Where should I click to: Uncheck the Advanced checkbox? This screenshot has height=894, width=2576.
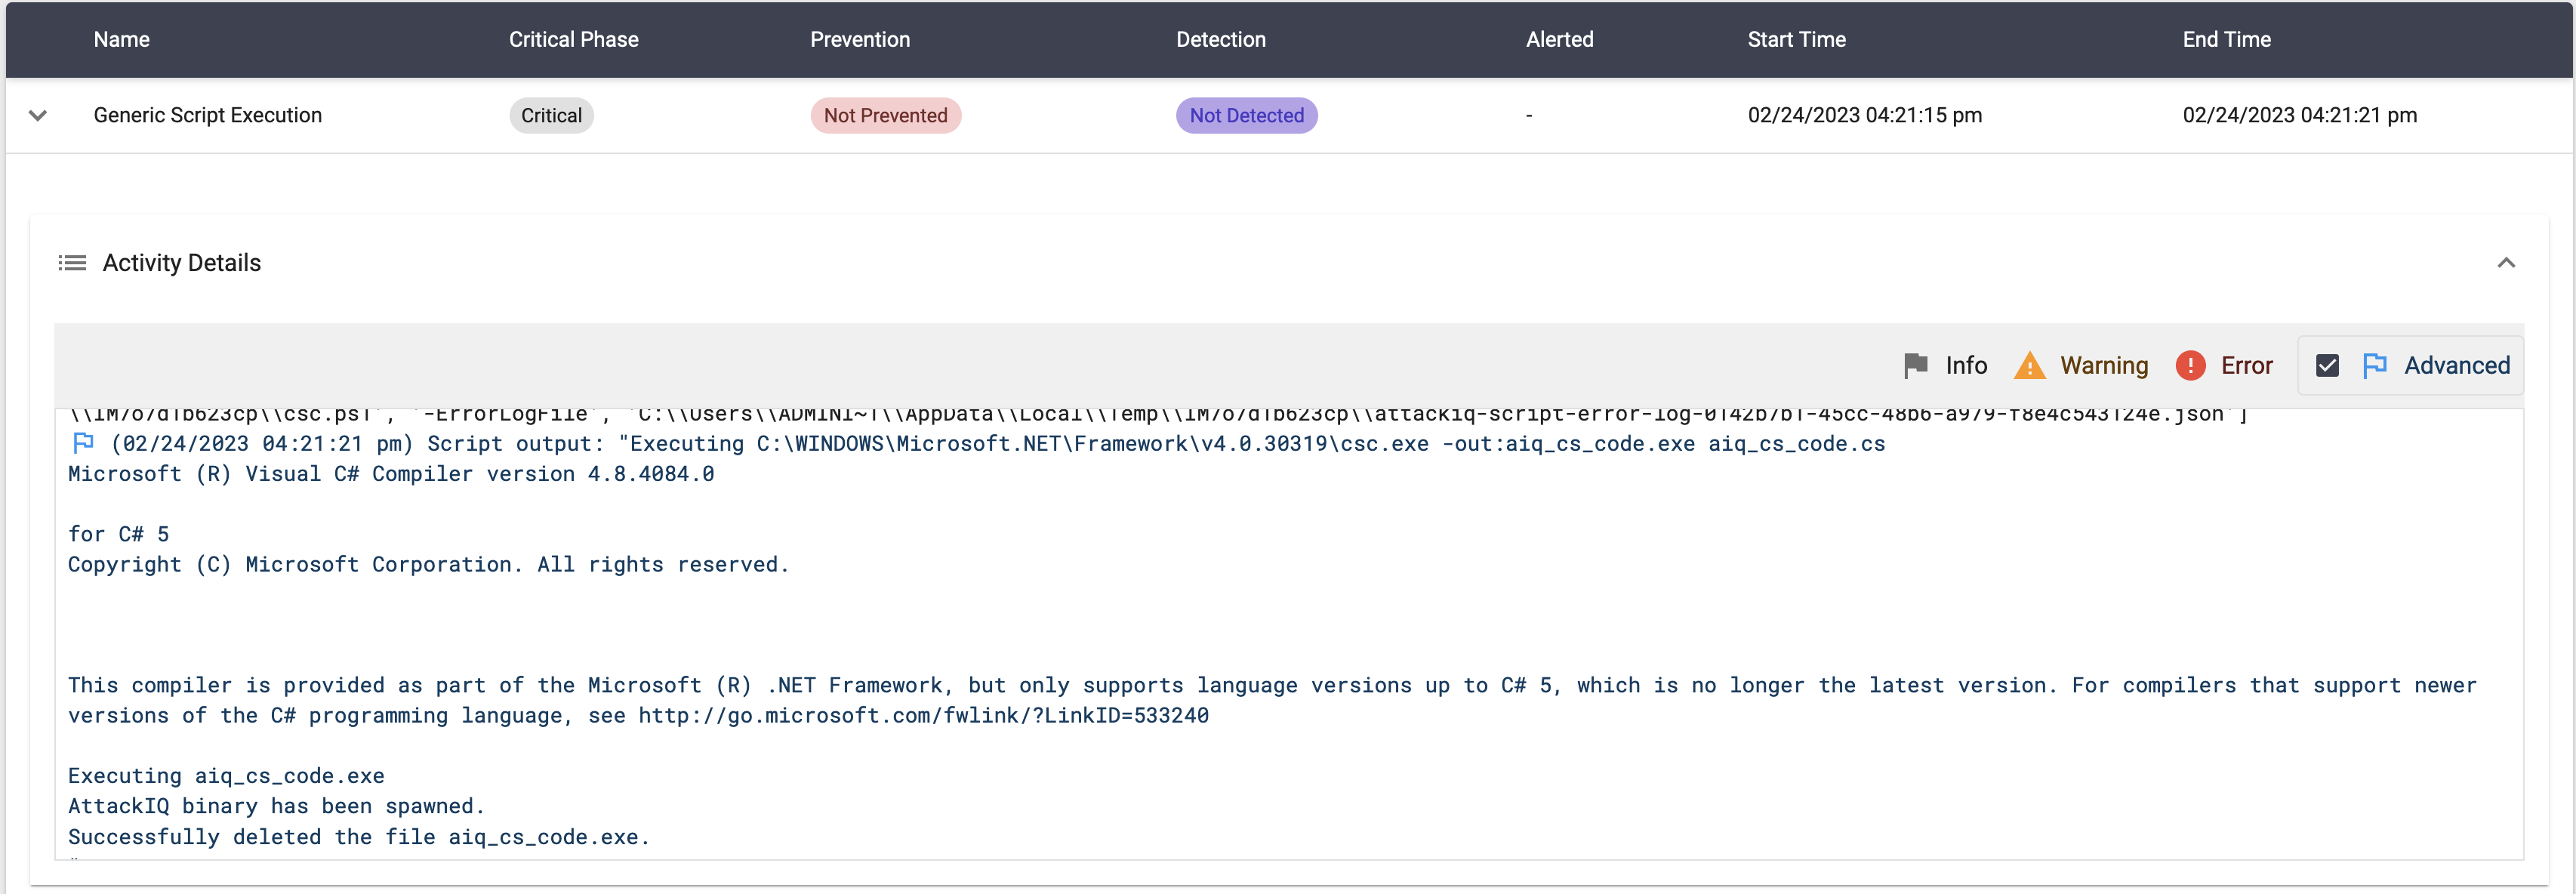2327,366
